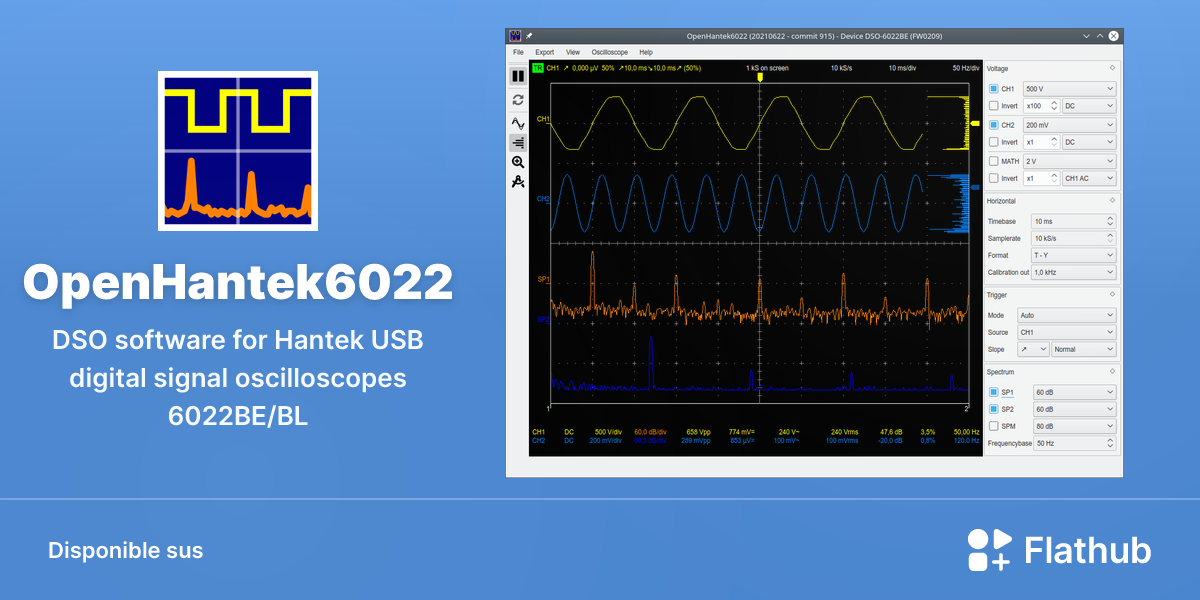Open the SP1 60 dB dropdown
The width and height of the screenshot is (1200, 600).
coord(1074,392)
